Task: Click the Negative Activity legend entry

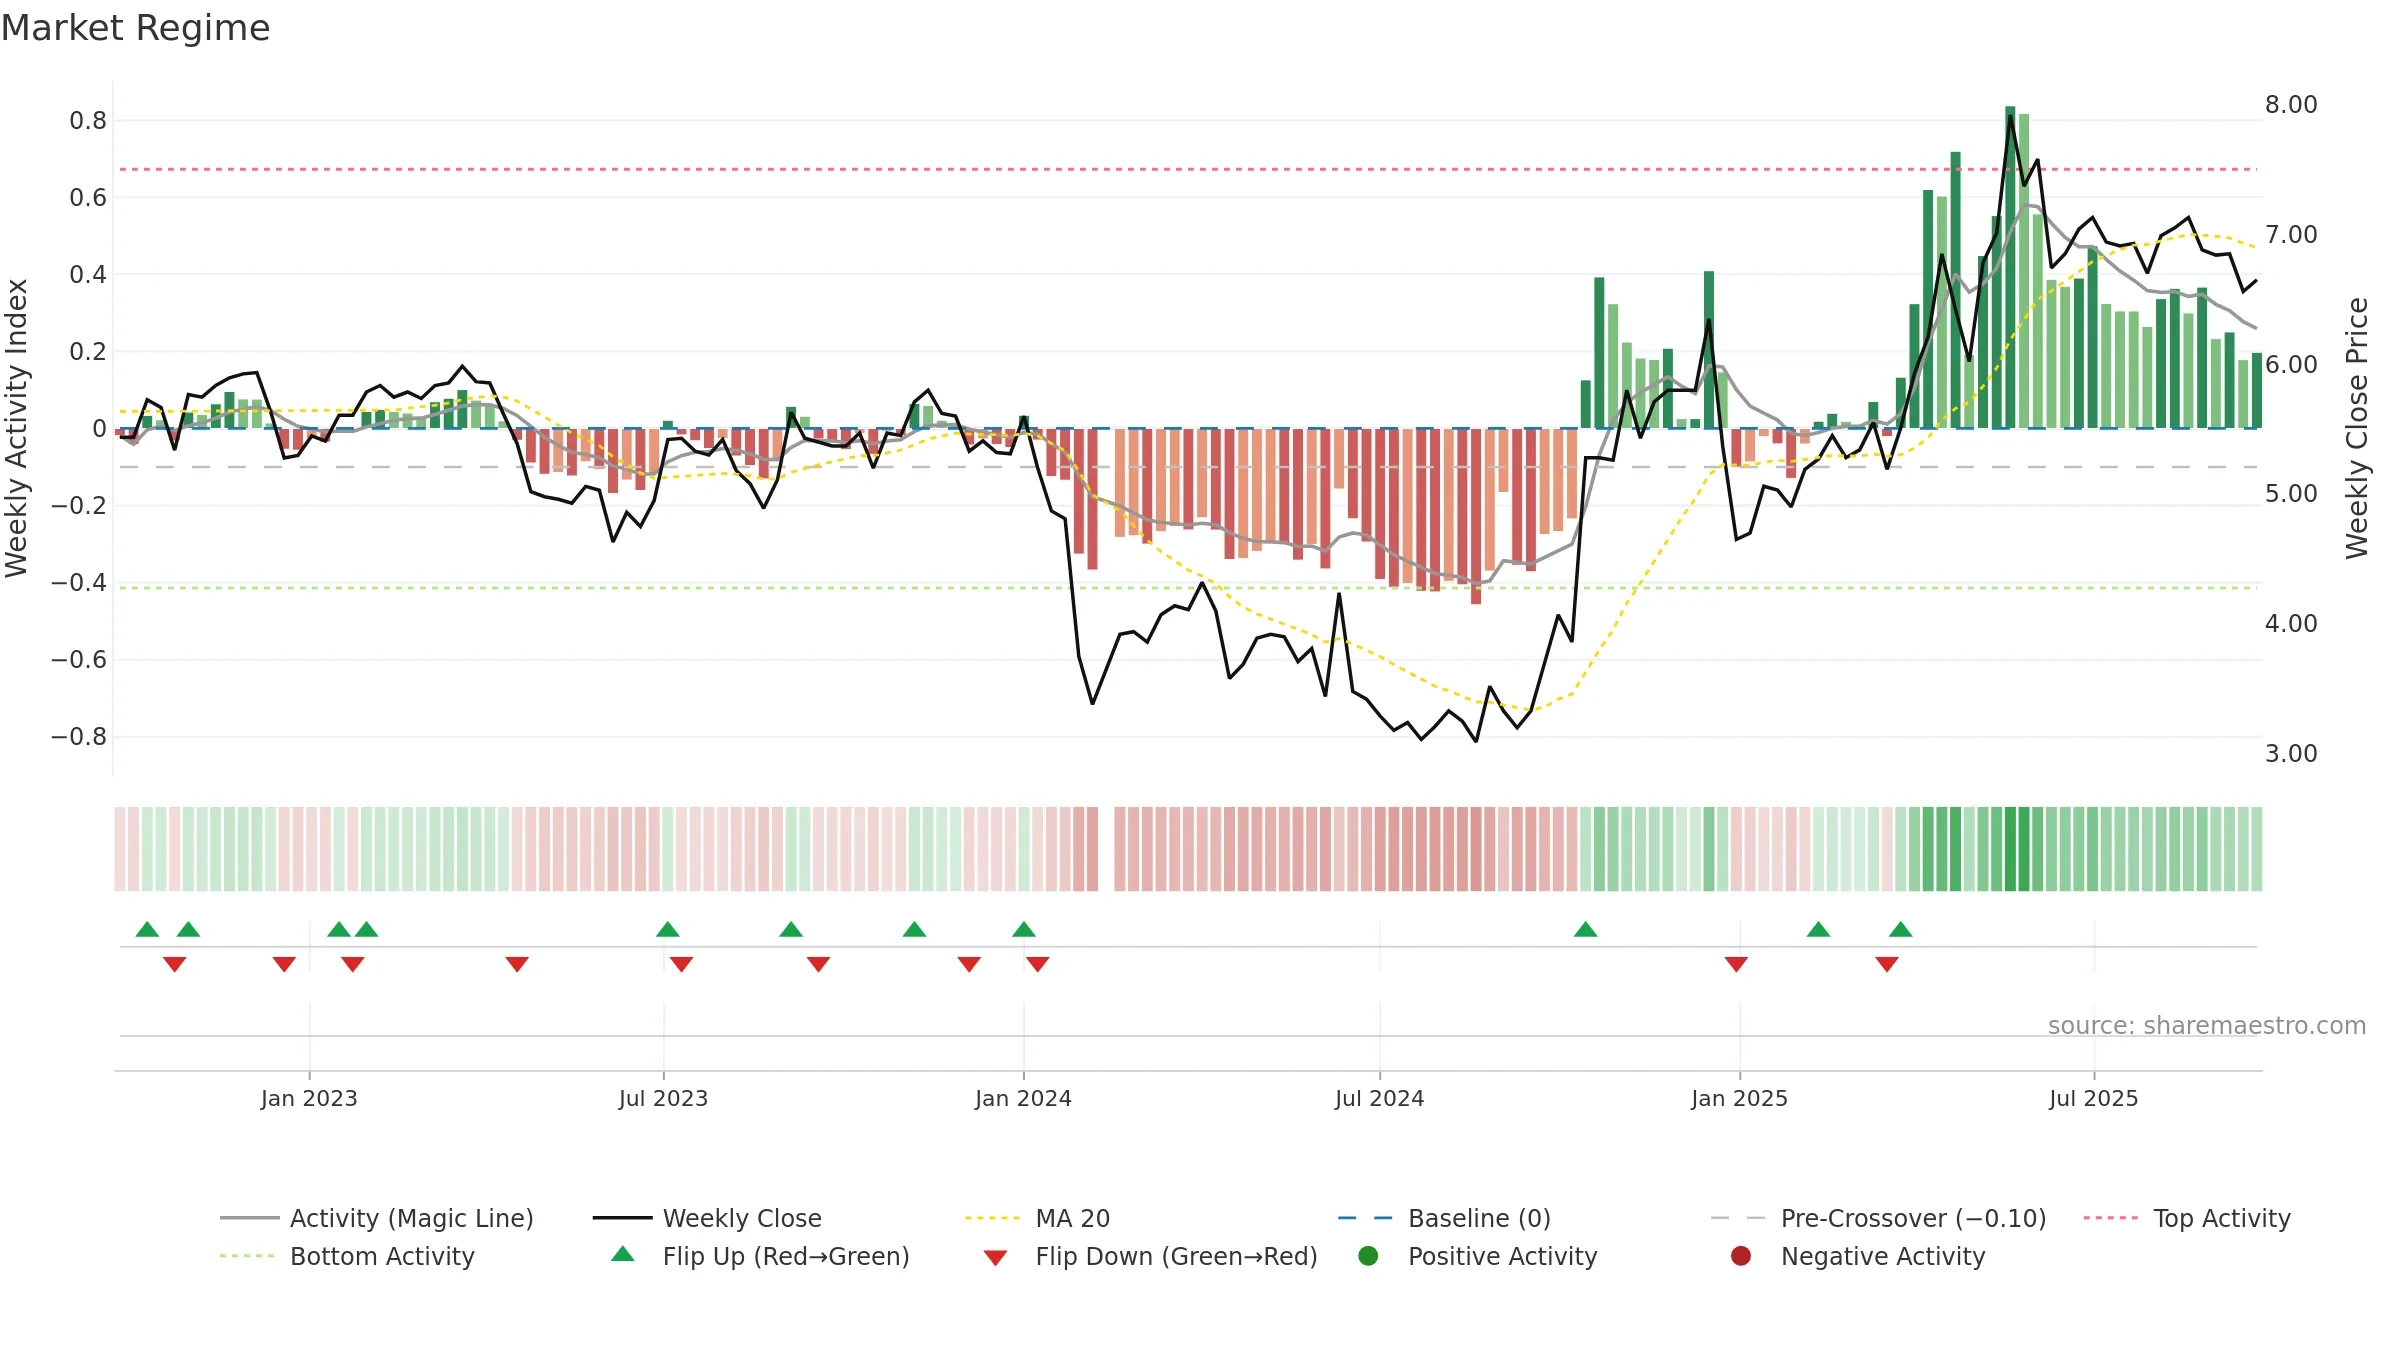Action: (x=1857, y=1256)
